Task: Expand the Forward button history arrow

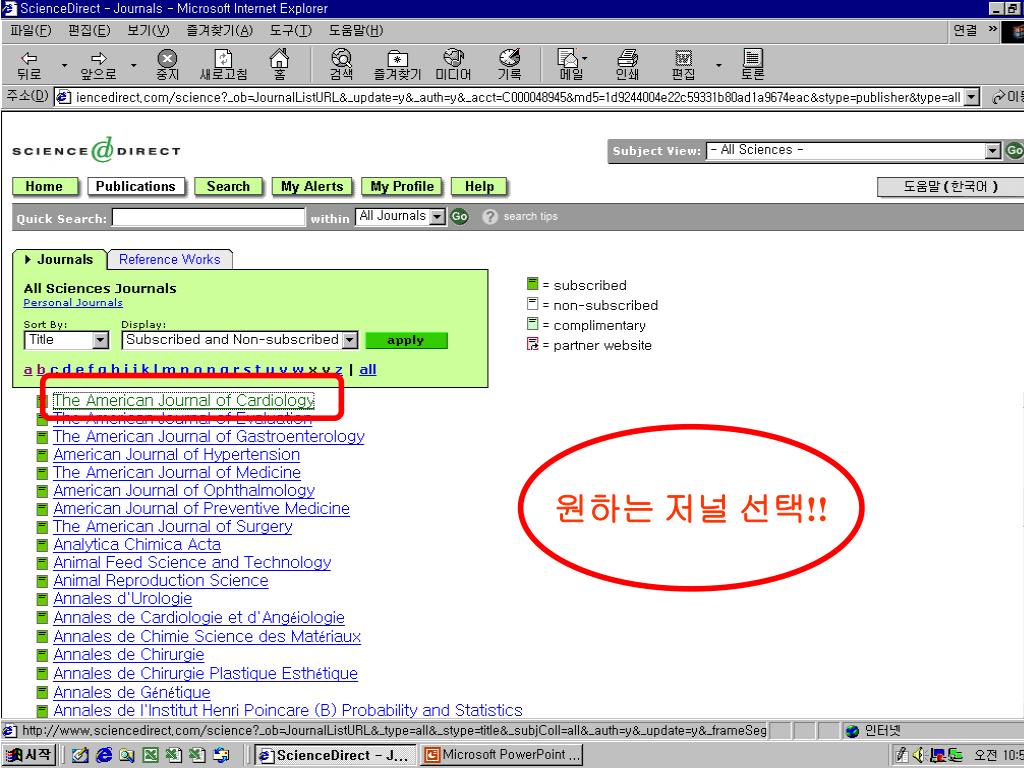Action: click(x=133, y=65)
